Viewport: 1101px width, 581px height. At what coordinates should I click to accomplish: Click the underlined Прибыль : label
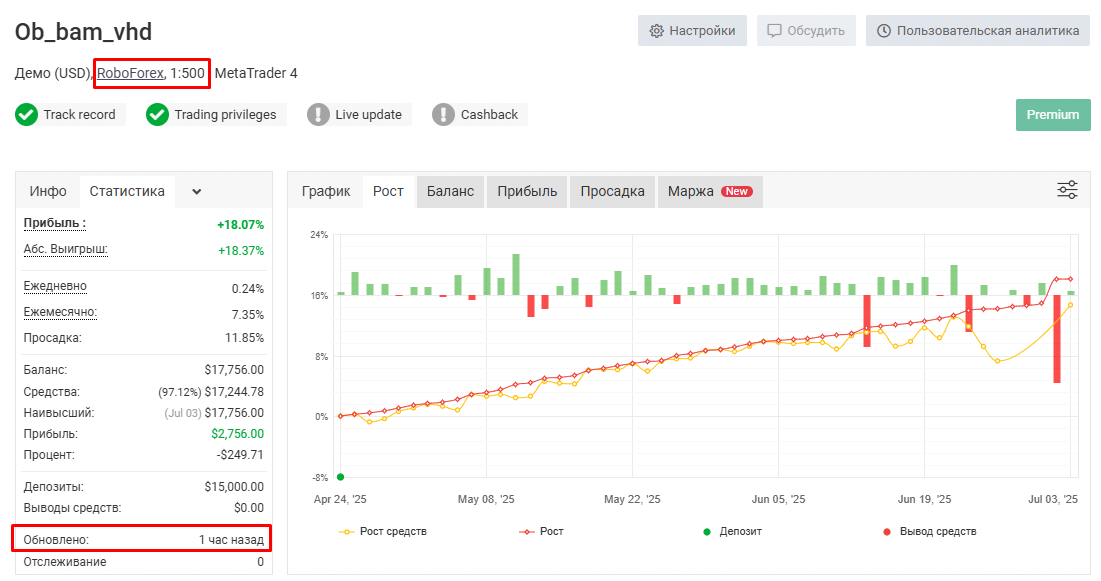pos(55,223)
